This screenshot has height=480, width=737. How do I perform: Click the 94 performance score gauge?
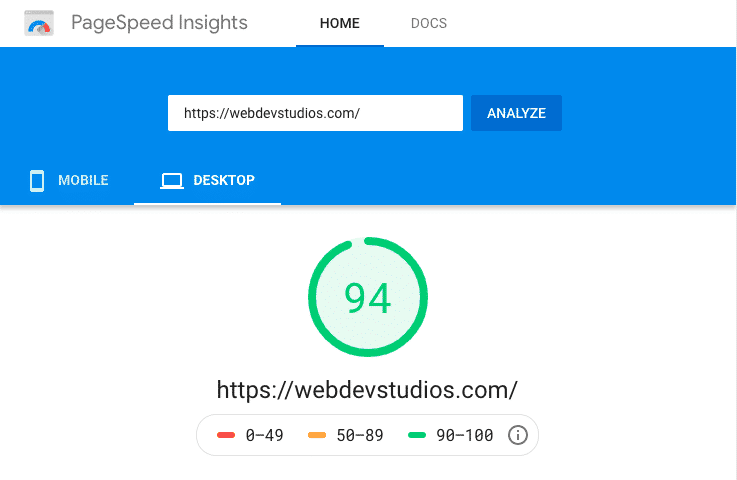[x=368, y=297]
